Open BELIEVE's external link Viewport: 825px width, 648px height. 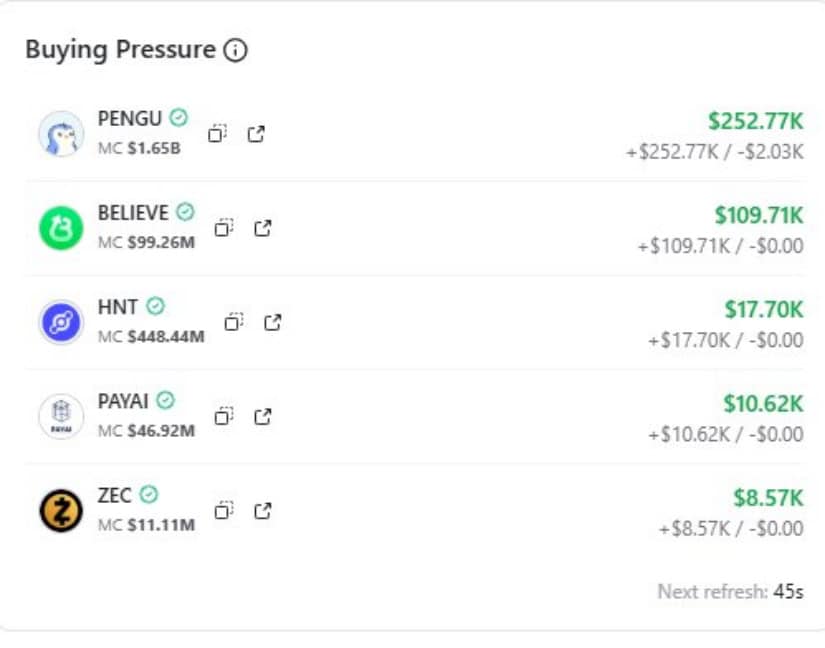(263, 228)
